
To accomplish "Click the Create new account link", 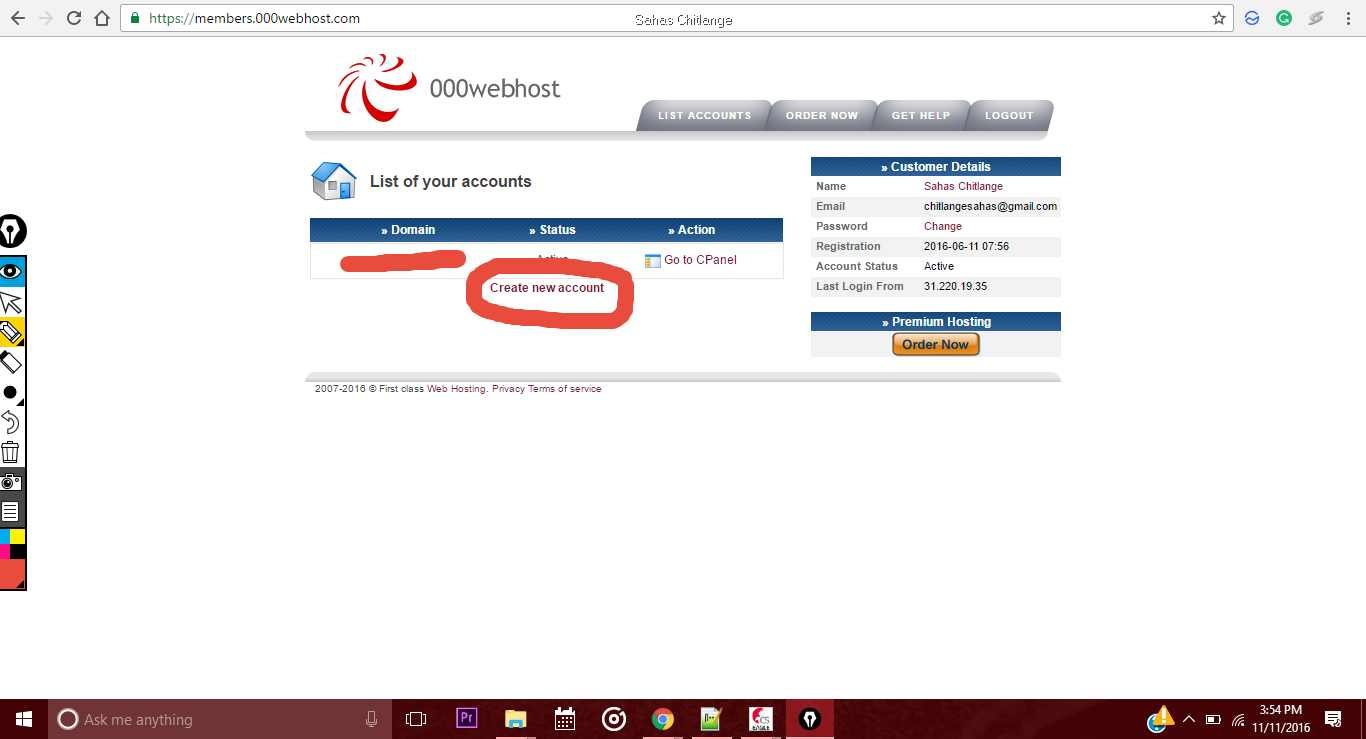I will [547, 288].
